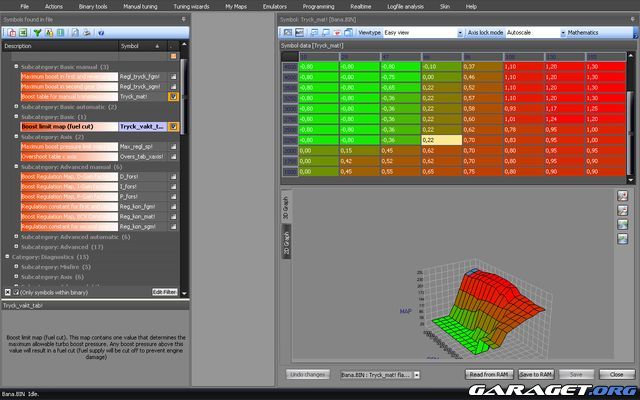This screenshot has width=640, height=400.
Task: Click the printer icon in symbols toolbar
Action: coord(88,33)
